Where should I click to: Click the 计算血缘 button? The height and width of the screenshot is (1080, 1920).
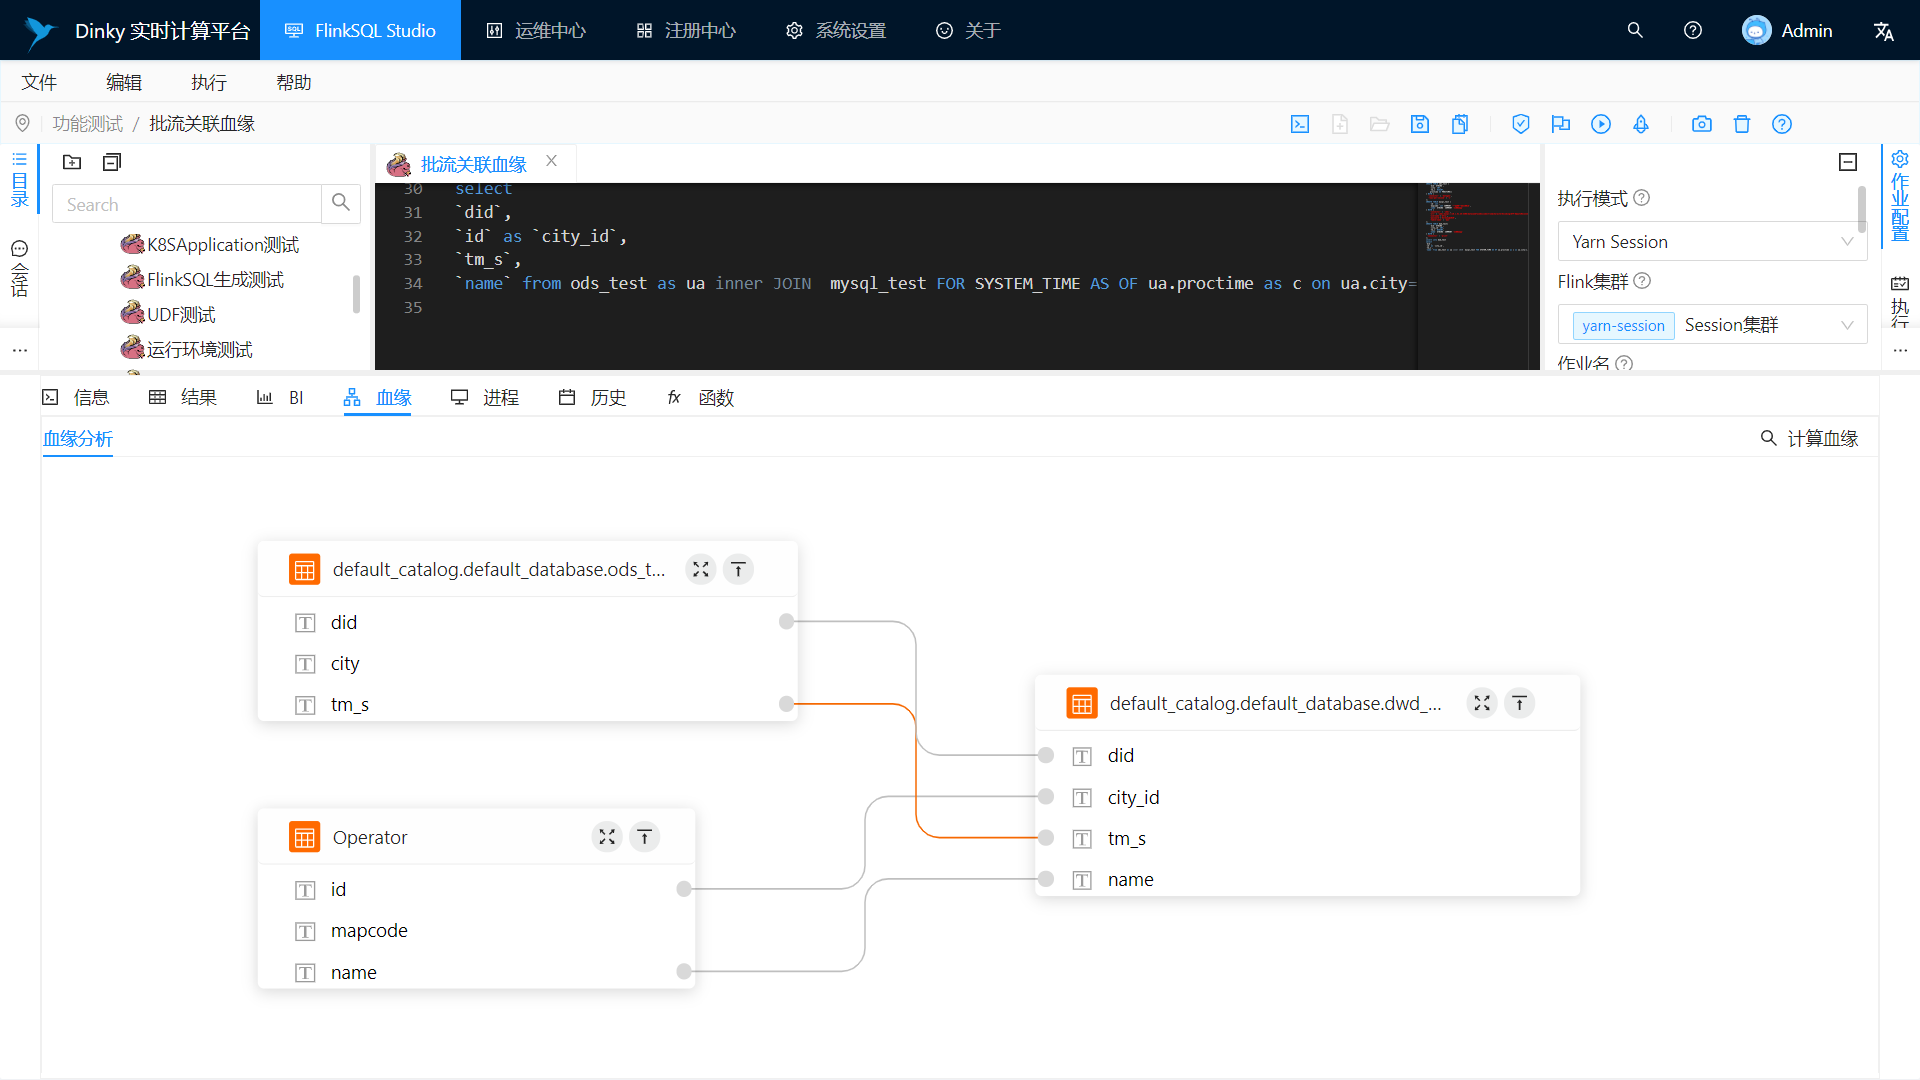[x=1809, y=438]
